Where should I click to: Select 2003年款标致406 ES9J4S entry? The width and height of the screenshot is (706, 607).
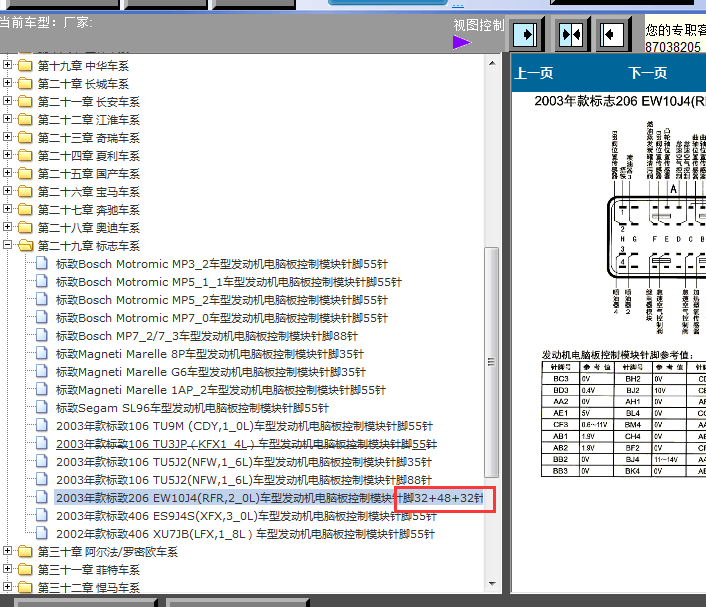246,516
